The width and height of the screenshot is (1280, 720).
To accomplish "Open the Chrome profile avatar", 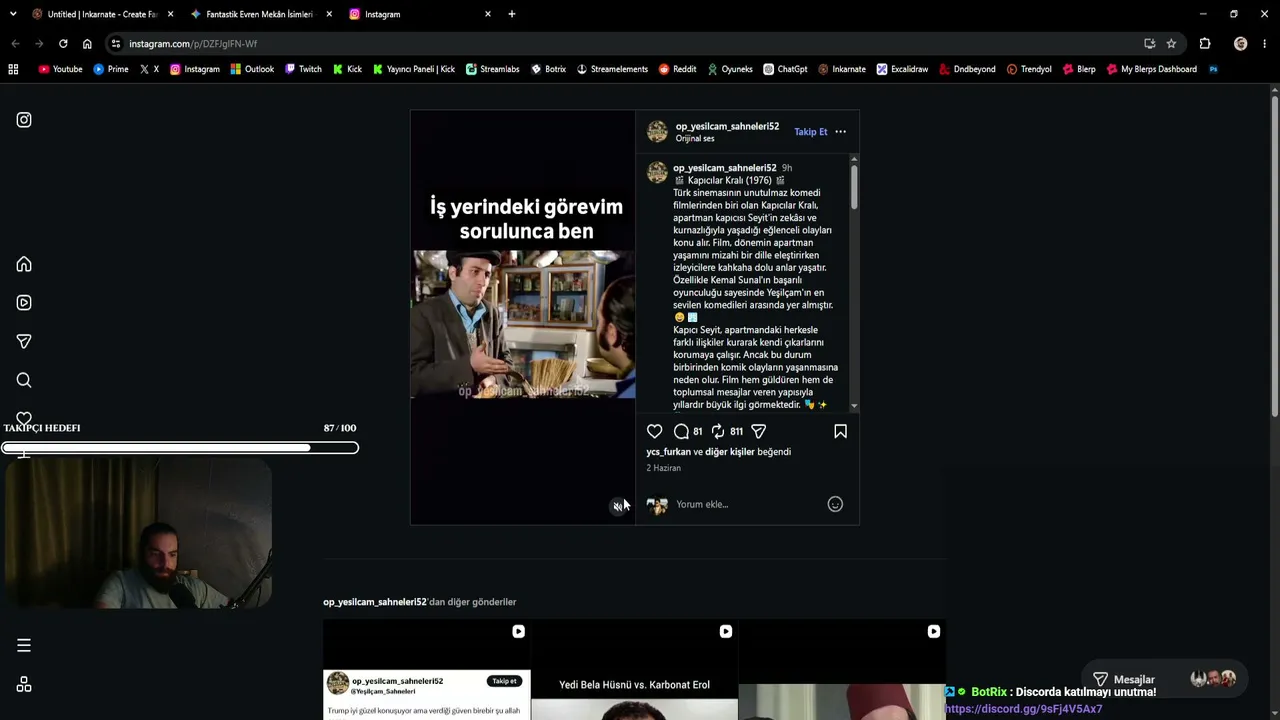I will click(x=1240, y=44).
